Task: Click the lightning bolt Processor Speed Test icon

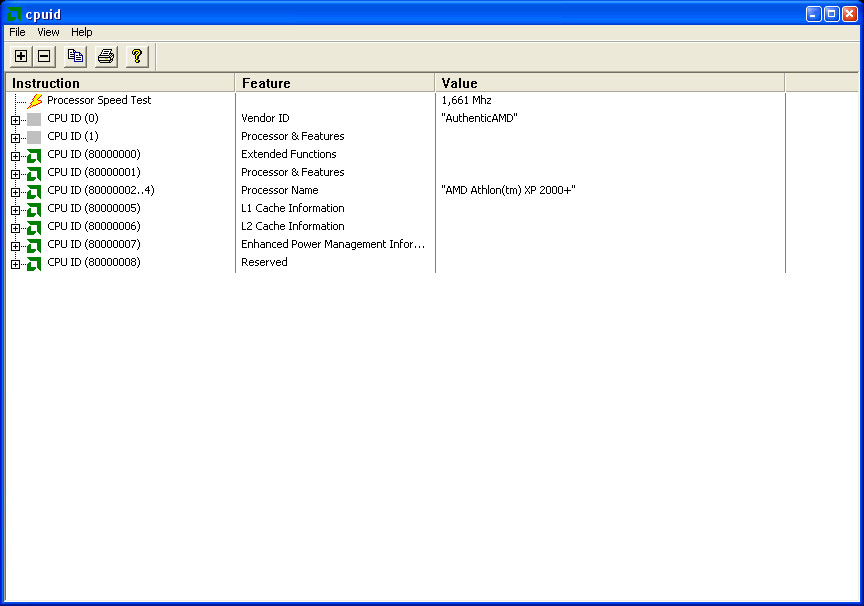Action: [35, 100]
